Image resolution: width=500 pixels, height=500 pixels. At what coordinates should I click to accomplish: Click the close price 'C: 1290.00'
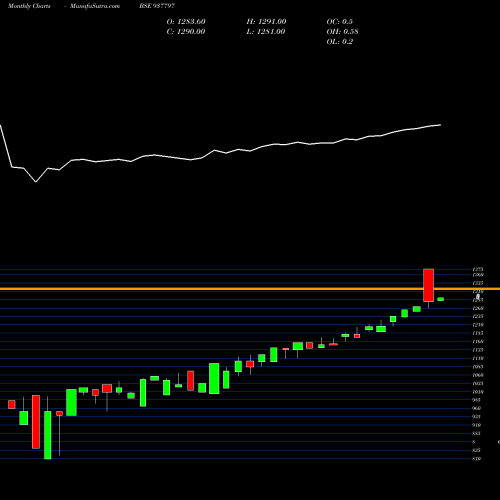(x=186, y=32)
